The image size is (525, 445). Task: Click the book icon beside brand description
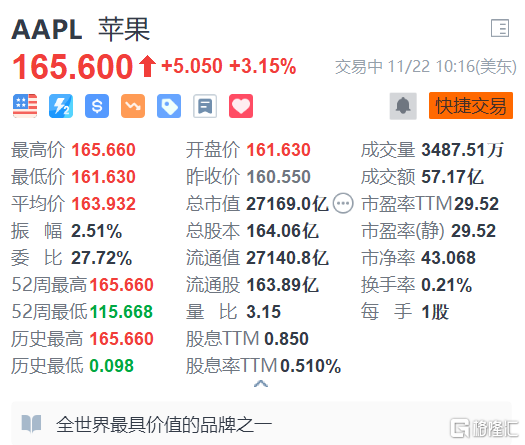pyautogui.click(x=31, y=424)
